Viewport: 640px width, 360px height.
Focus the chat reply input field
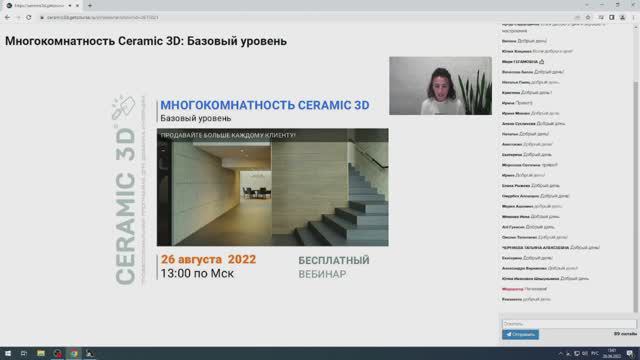pos(569,324)
